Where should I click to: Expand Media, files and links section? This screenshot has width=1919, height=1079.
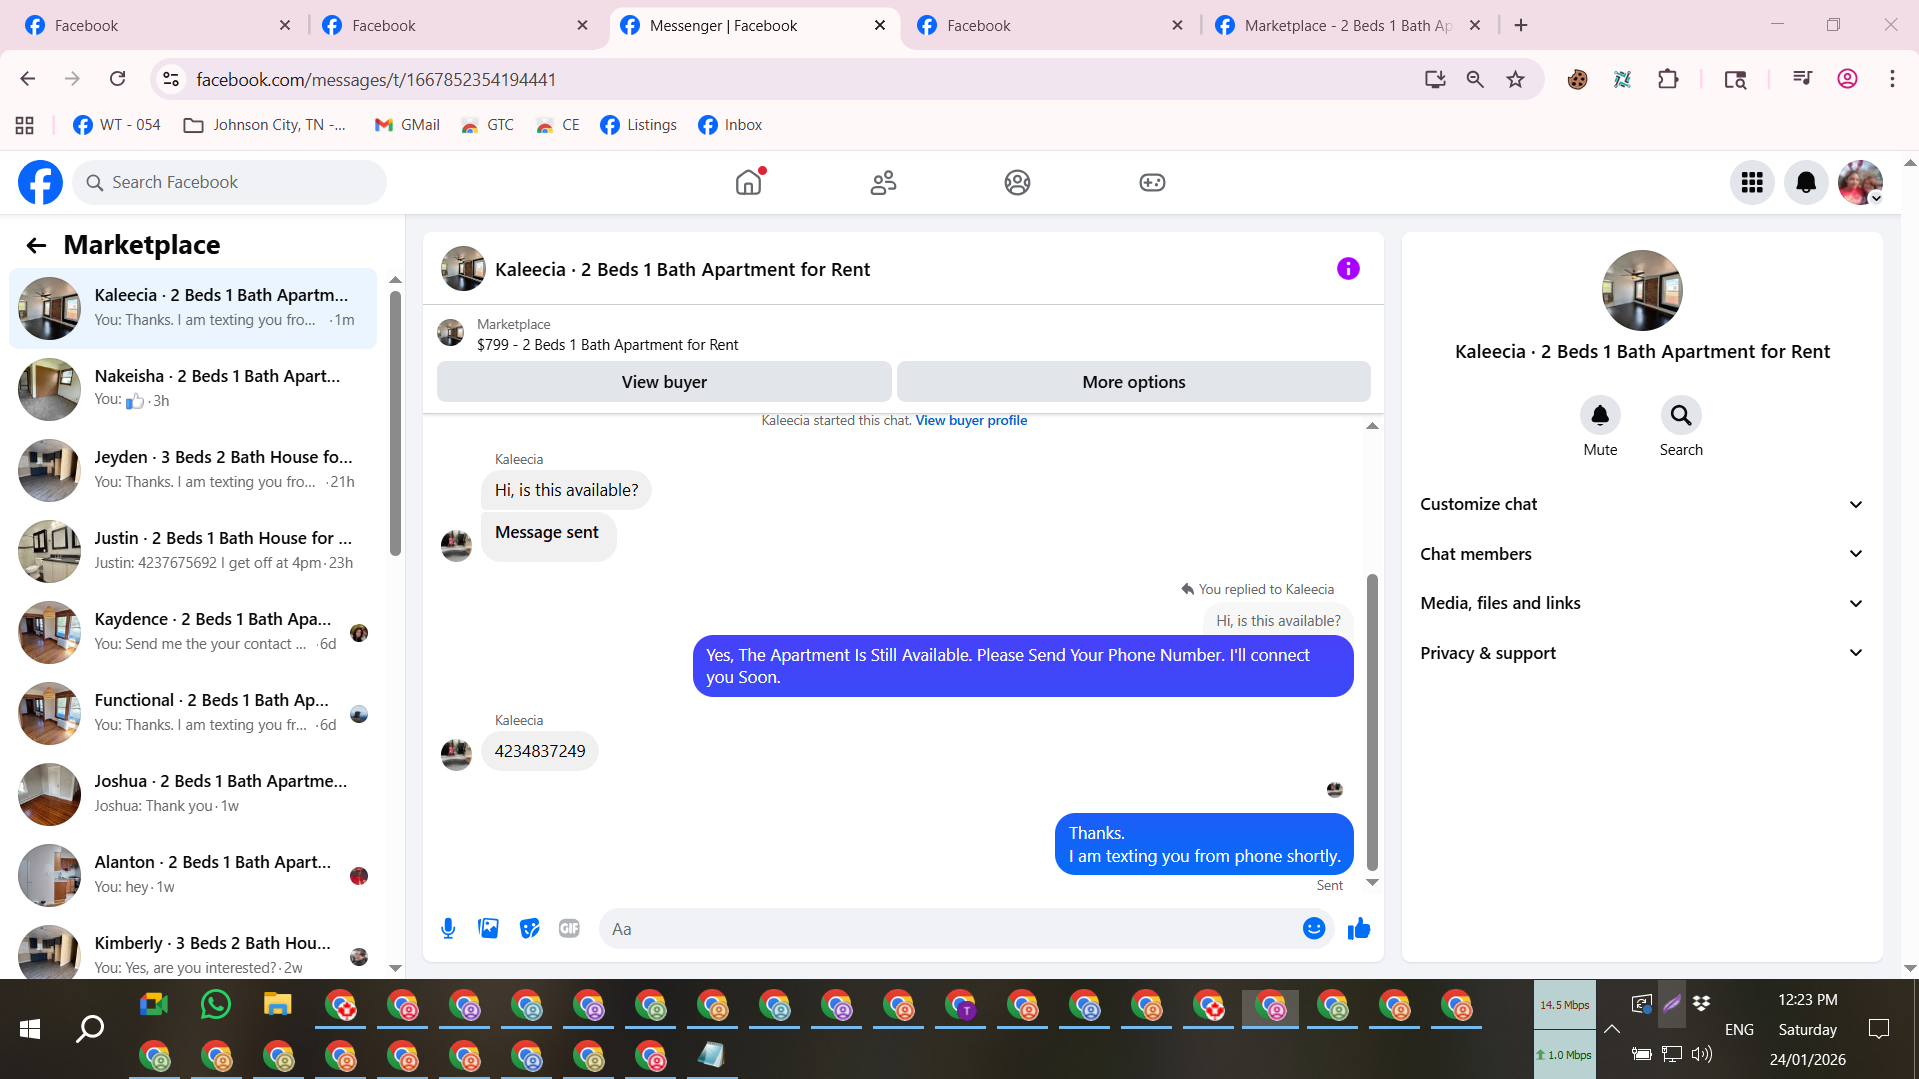1641,603
